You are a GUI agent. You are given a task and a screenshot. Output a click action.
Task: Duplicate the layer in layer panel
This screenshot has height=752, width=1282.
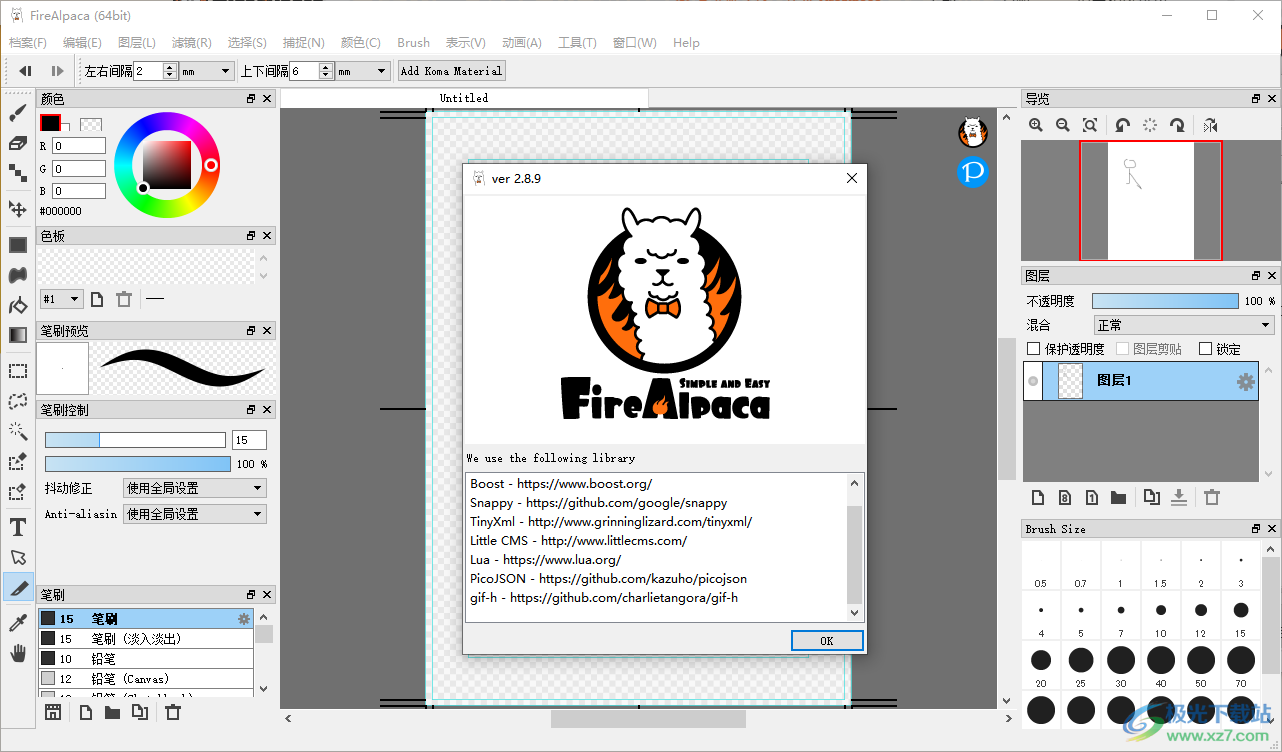pos(1152,497)
